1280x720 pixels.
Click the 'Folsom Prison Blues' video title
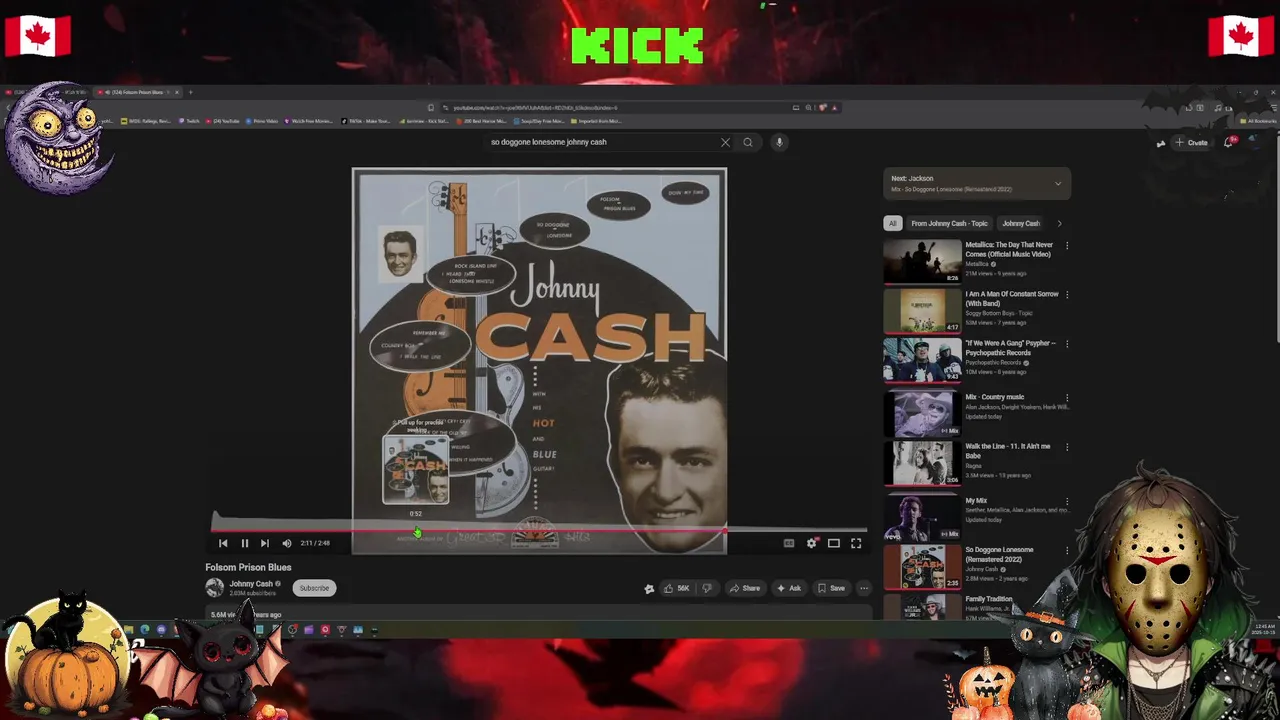tap(248, 567)
